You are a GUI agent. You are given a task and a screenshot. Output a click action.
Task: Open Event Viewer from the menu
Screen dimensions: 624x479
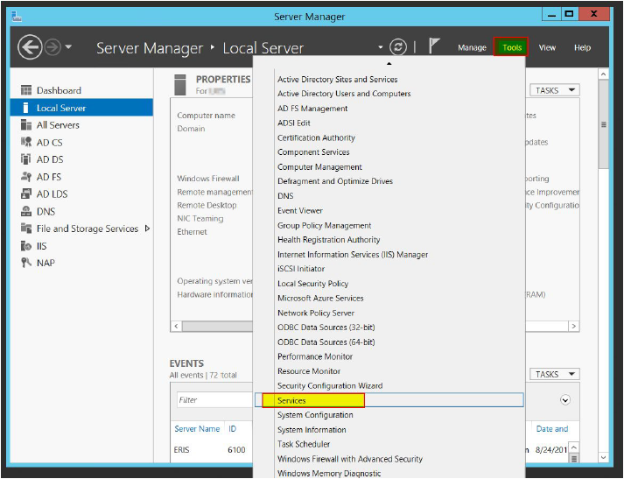point(299,211)
